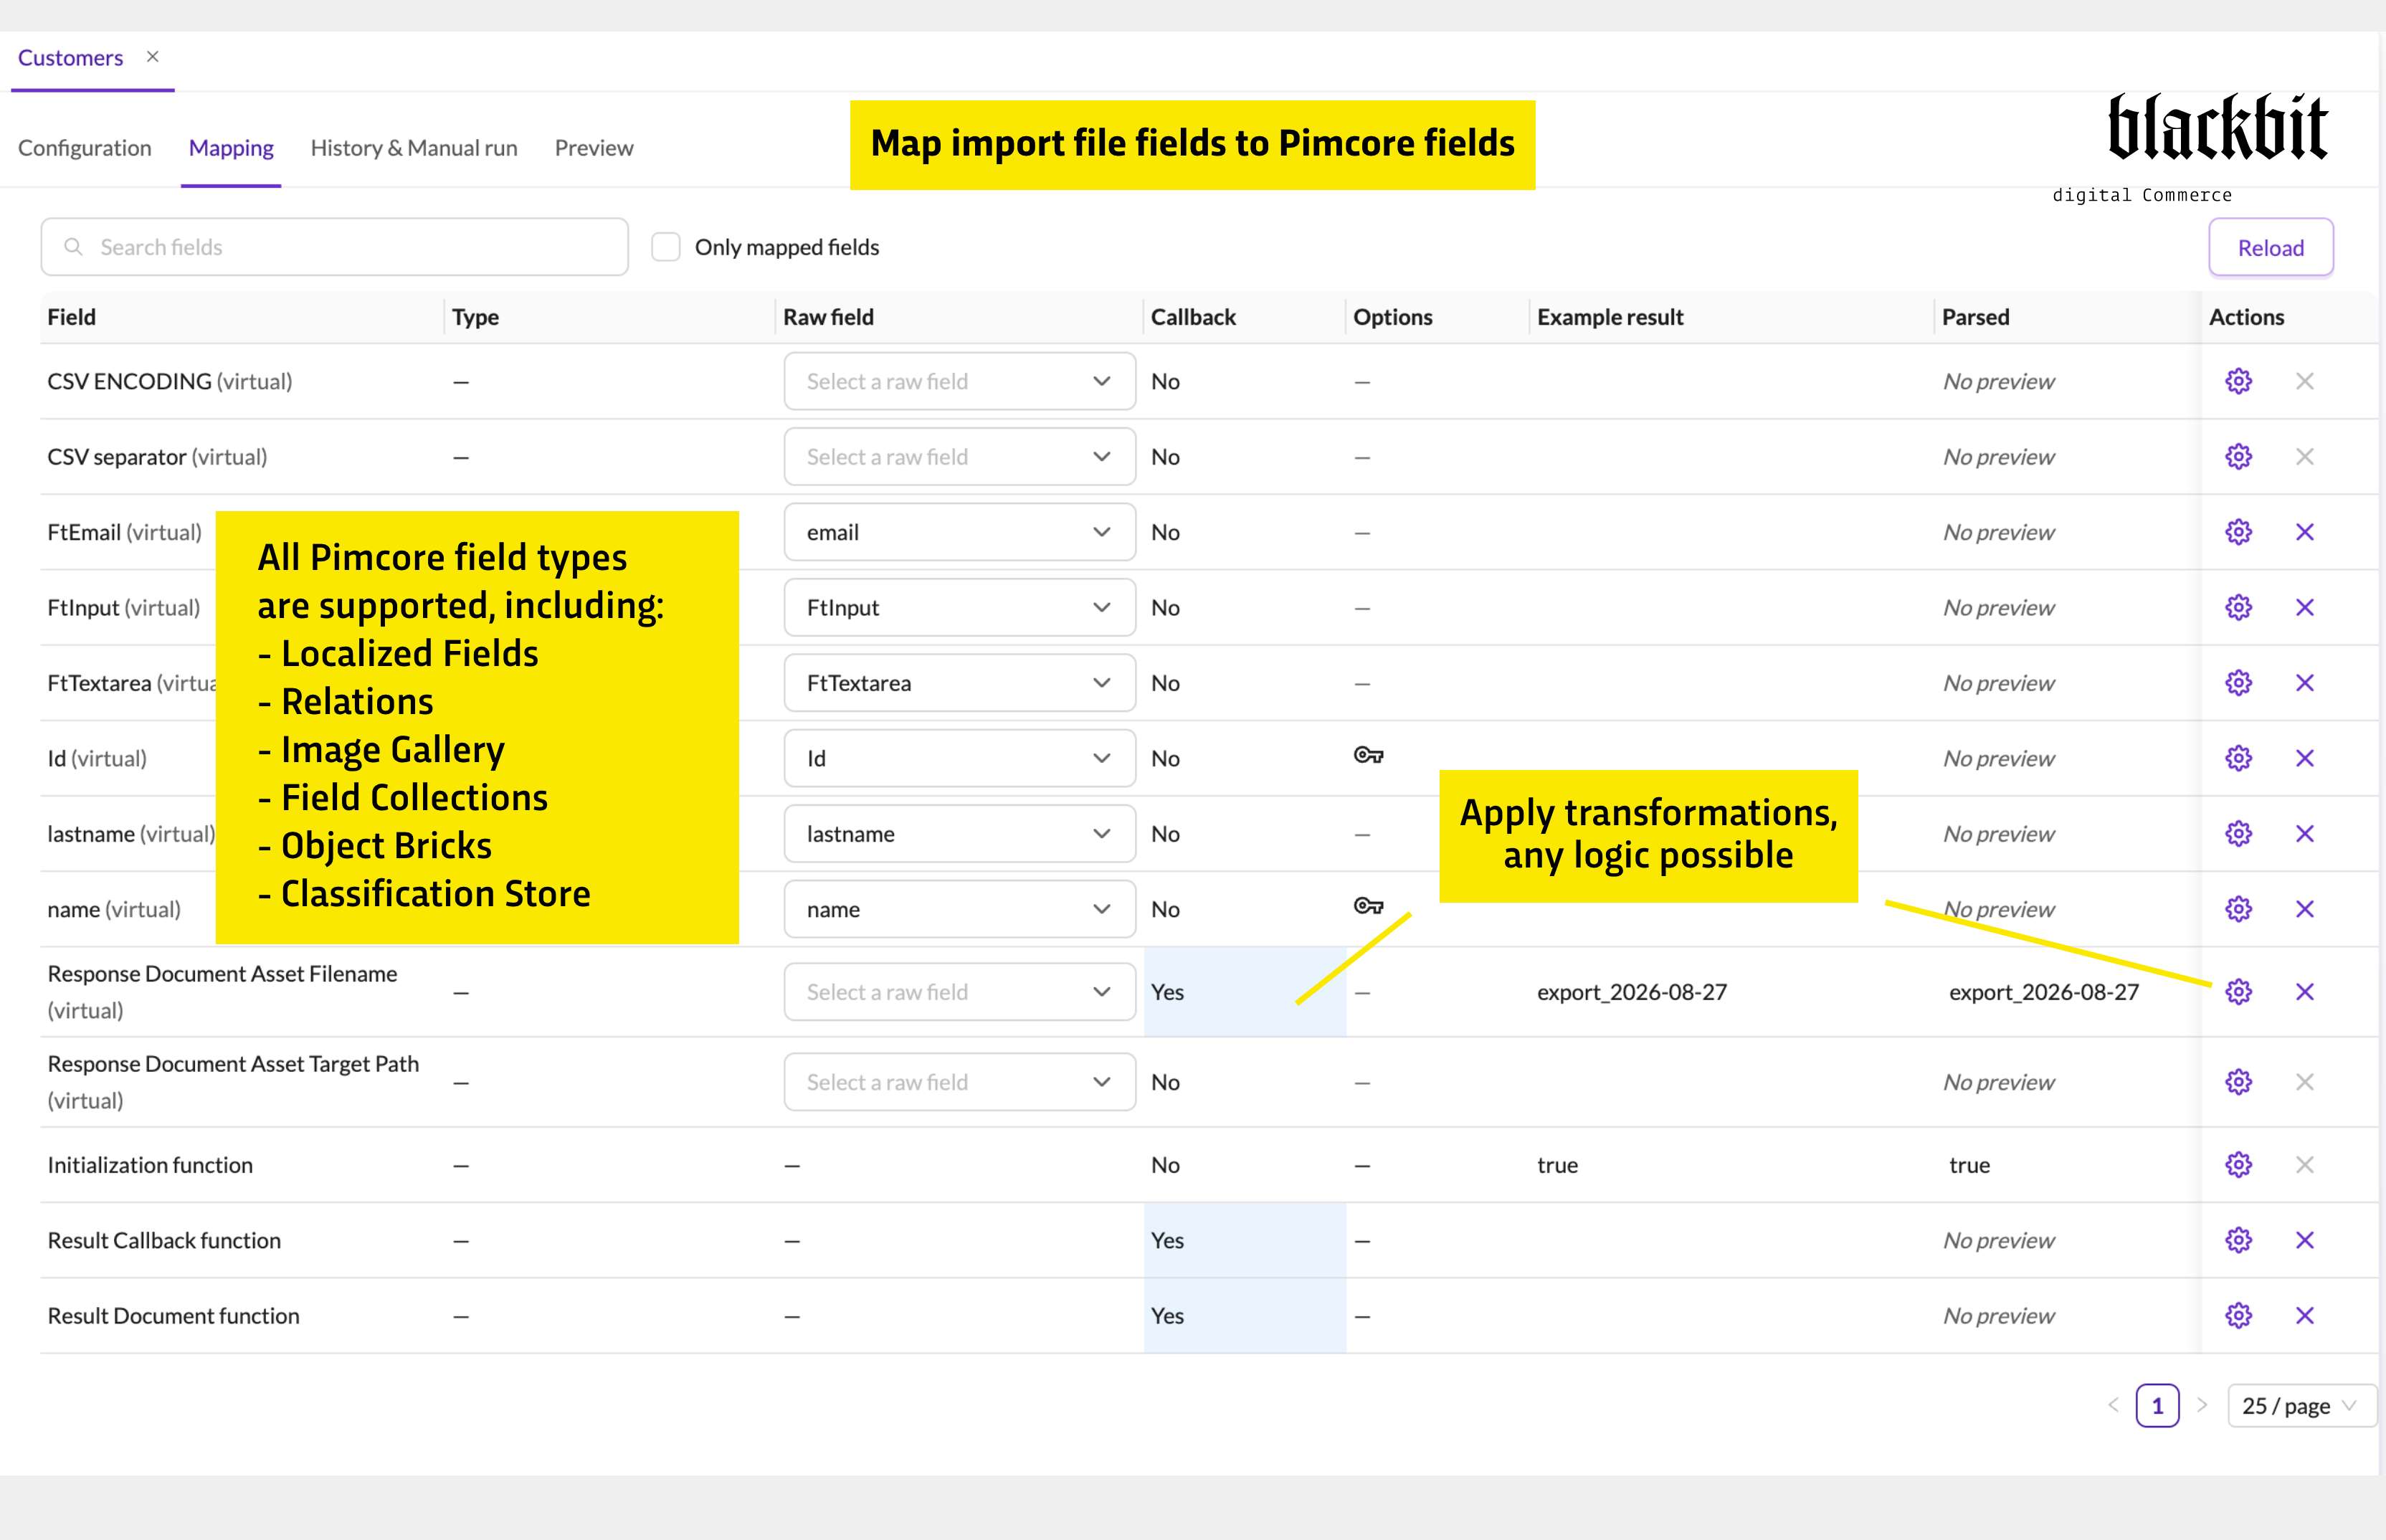
Task: Open the name raw field dropdown
Action: tap(959, 909)
